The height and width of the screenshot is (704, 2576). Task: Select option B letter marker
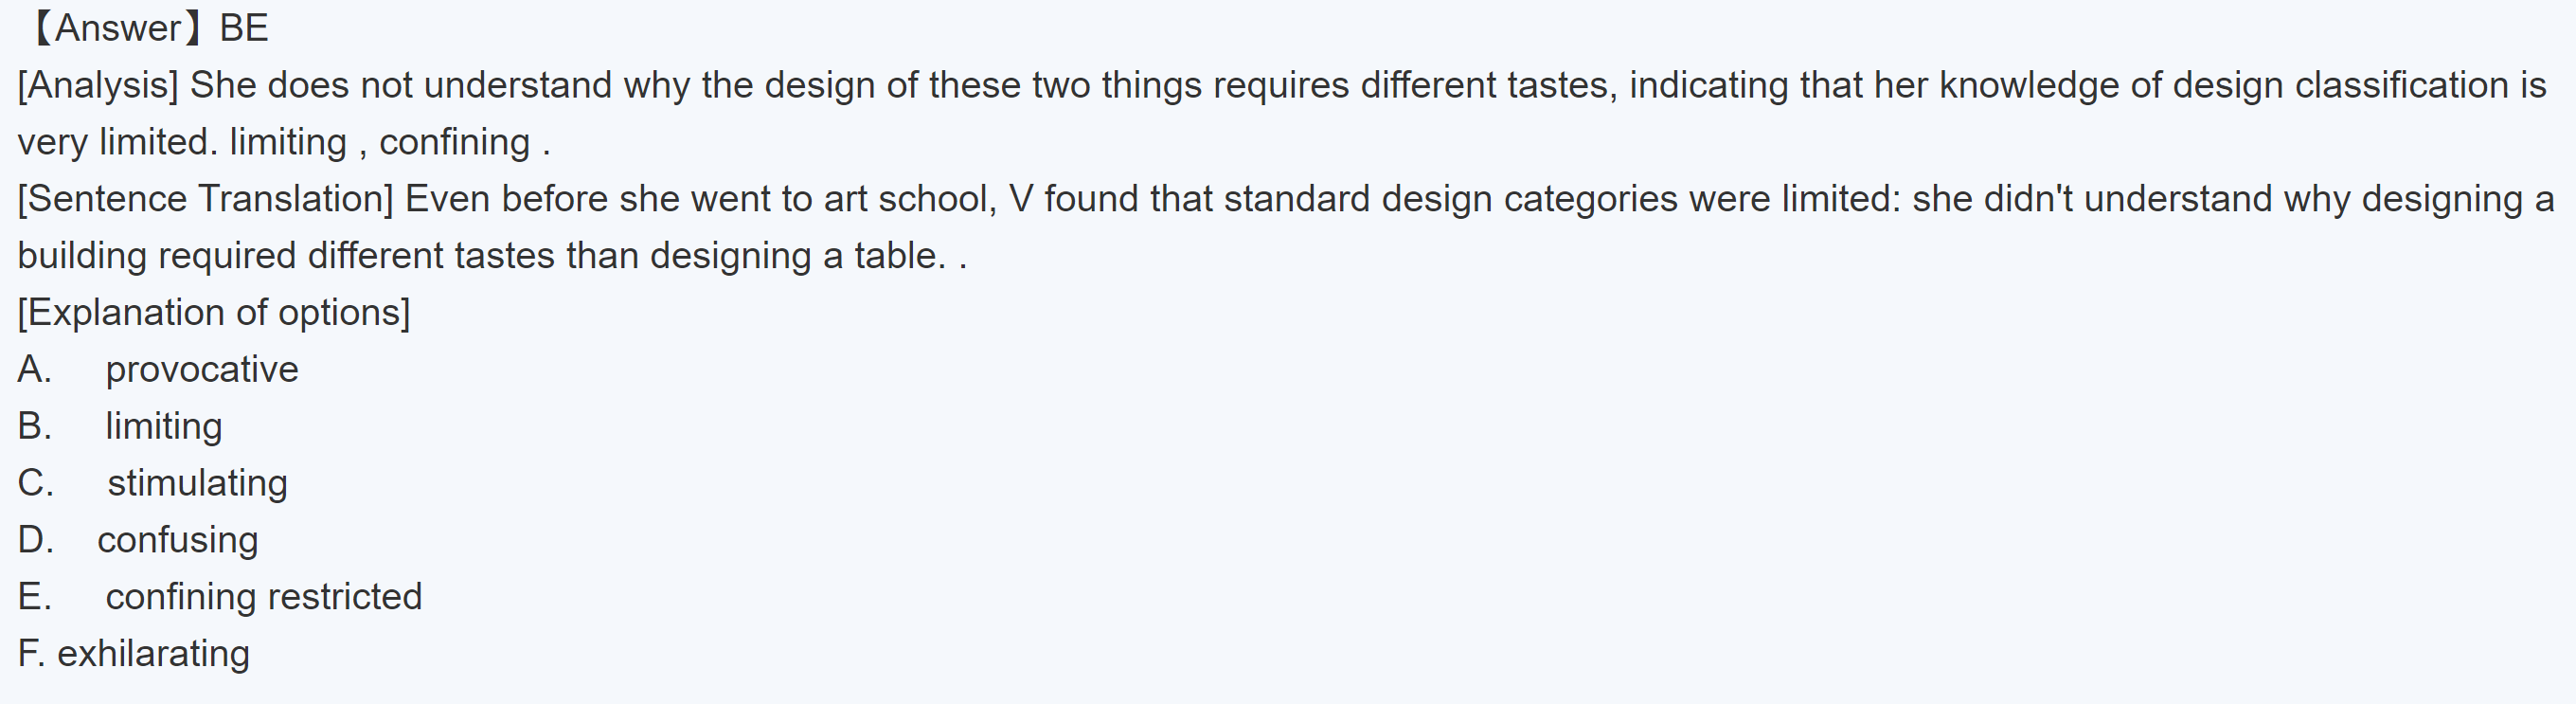coord(34,427)
